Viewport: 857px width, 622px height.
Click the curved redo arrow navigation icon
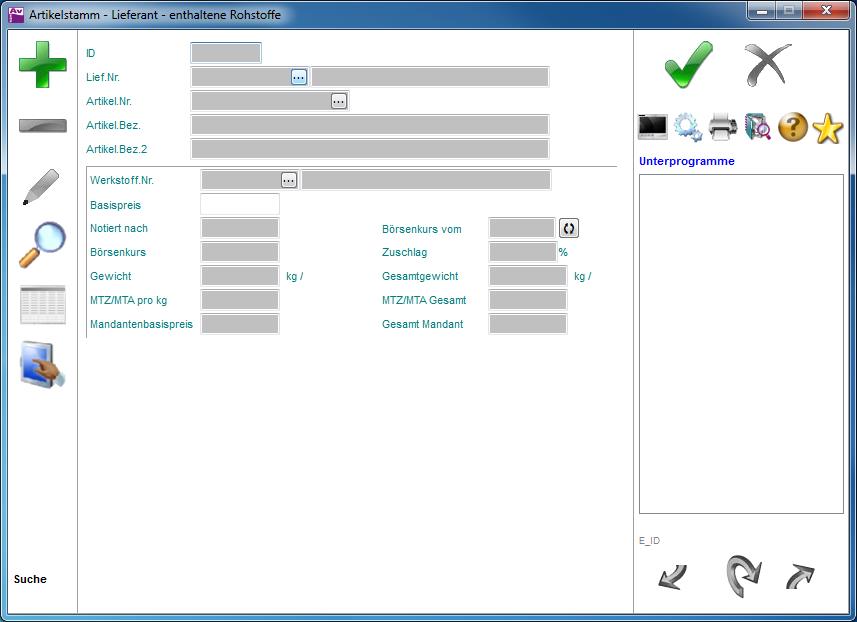tap(743, 575)
